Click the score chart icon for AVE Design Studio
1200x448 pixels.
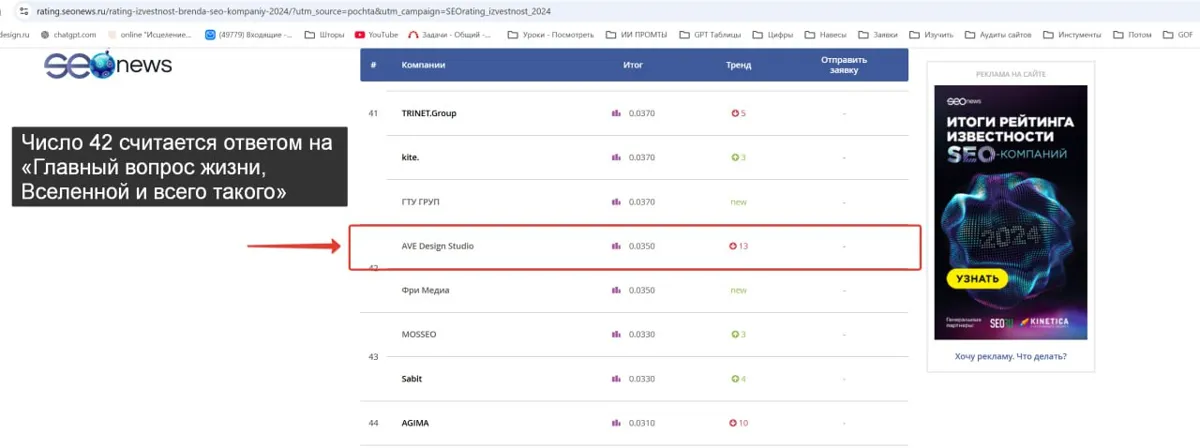coord(616,246)
